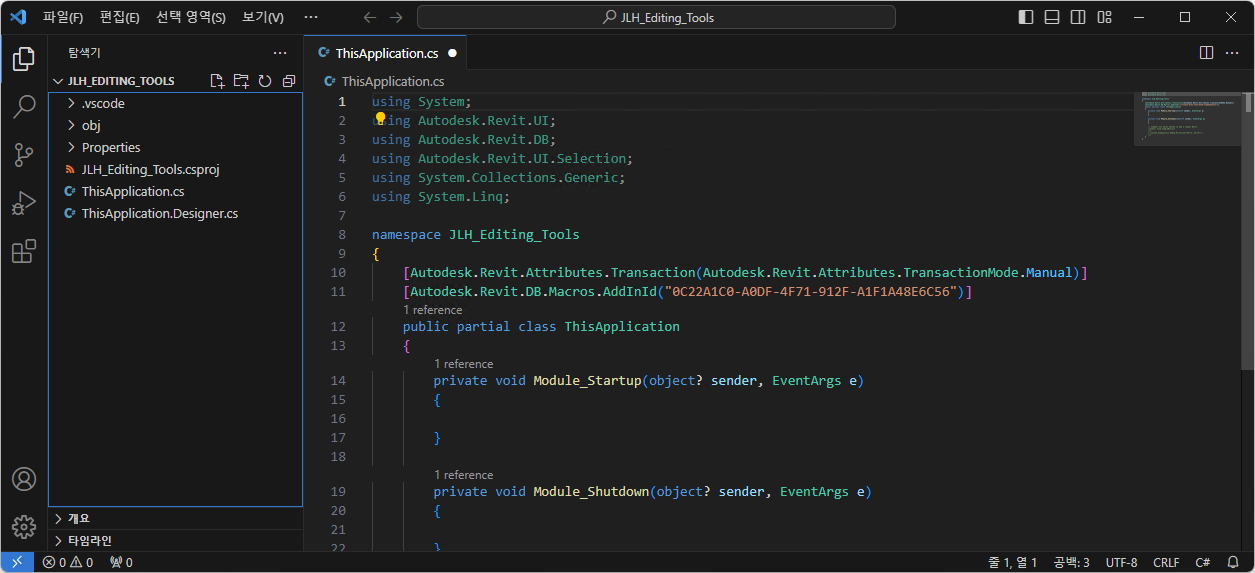Click line number 12 in gutter
The image size is (1255, 573).
338,326
